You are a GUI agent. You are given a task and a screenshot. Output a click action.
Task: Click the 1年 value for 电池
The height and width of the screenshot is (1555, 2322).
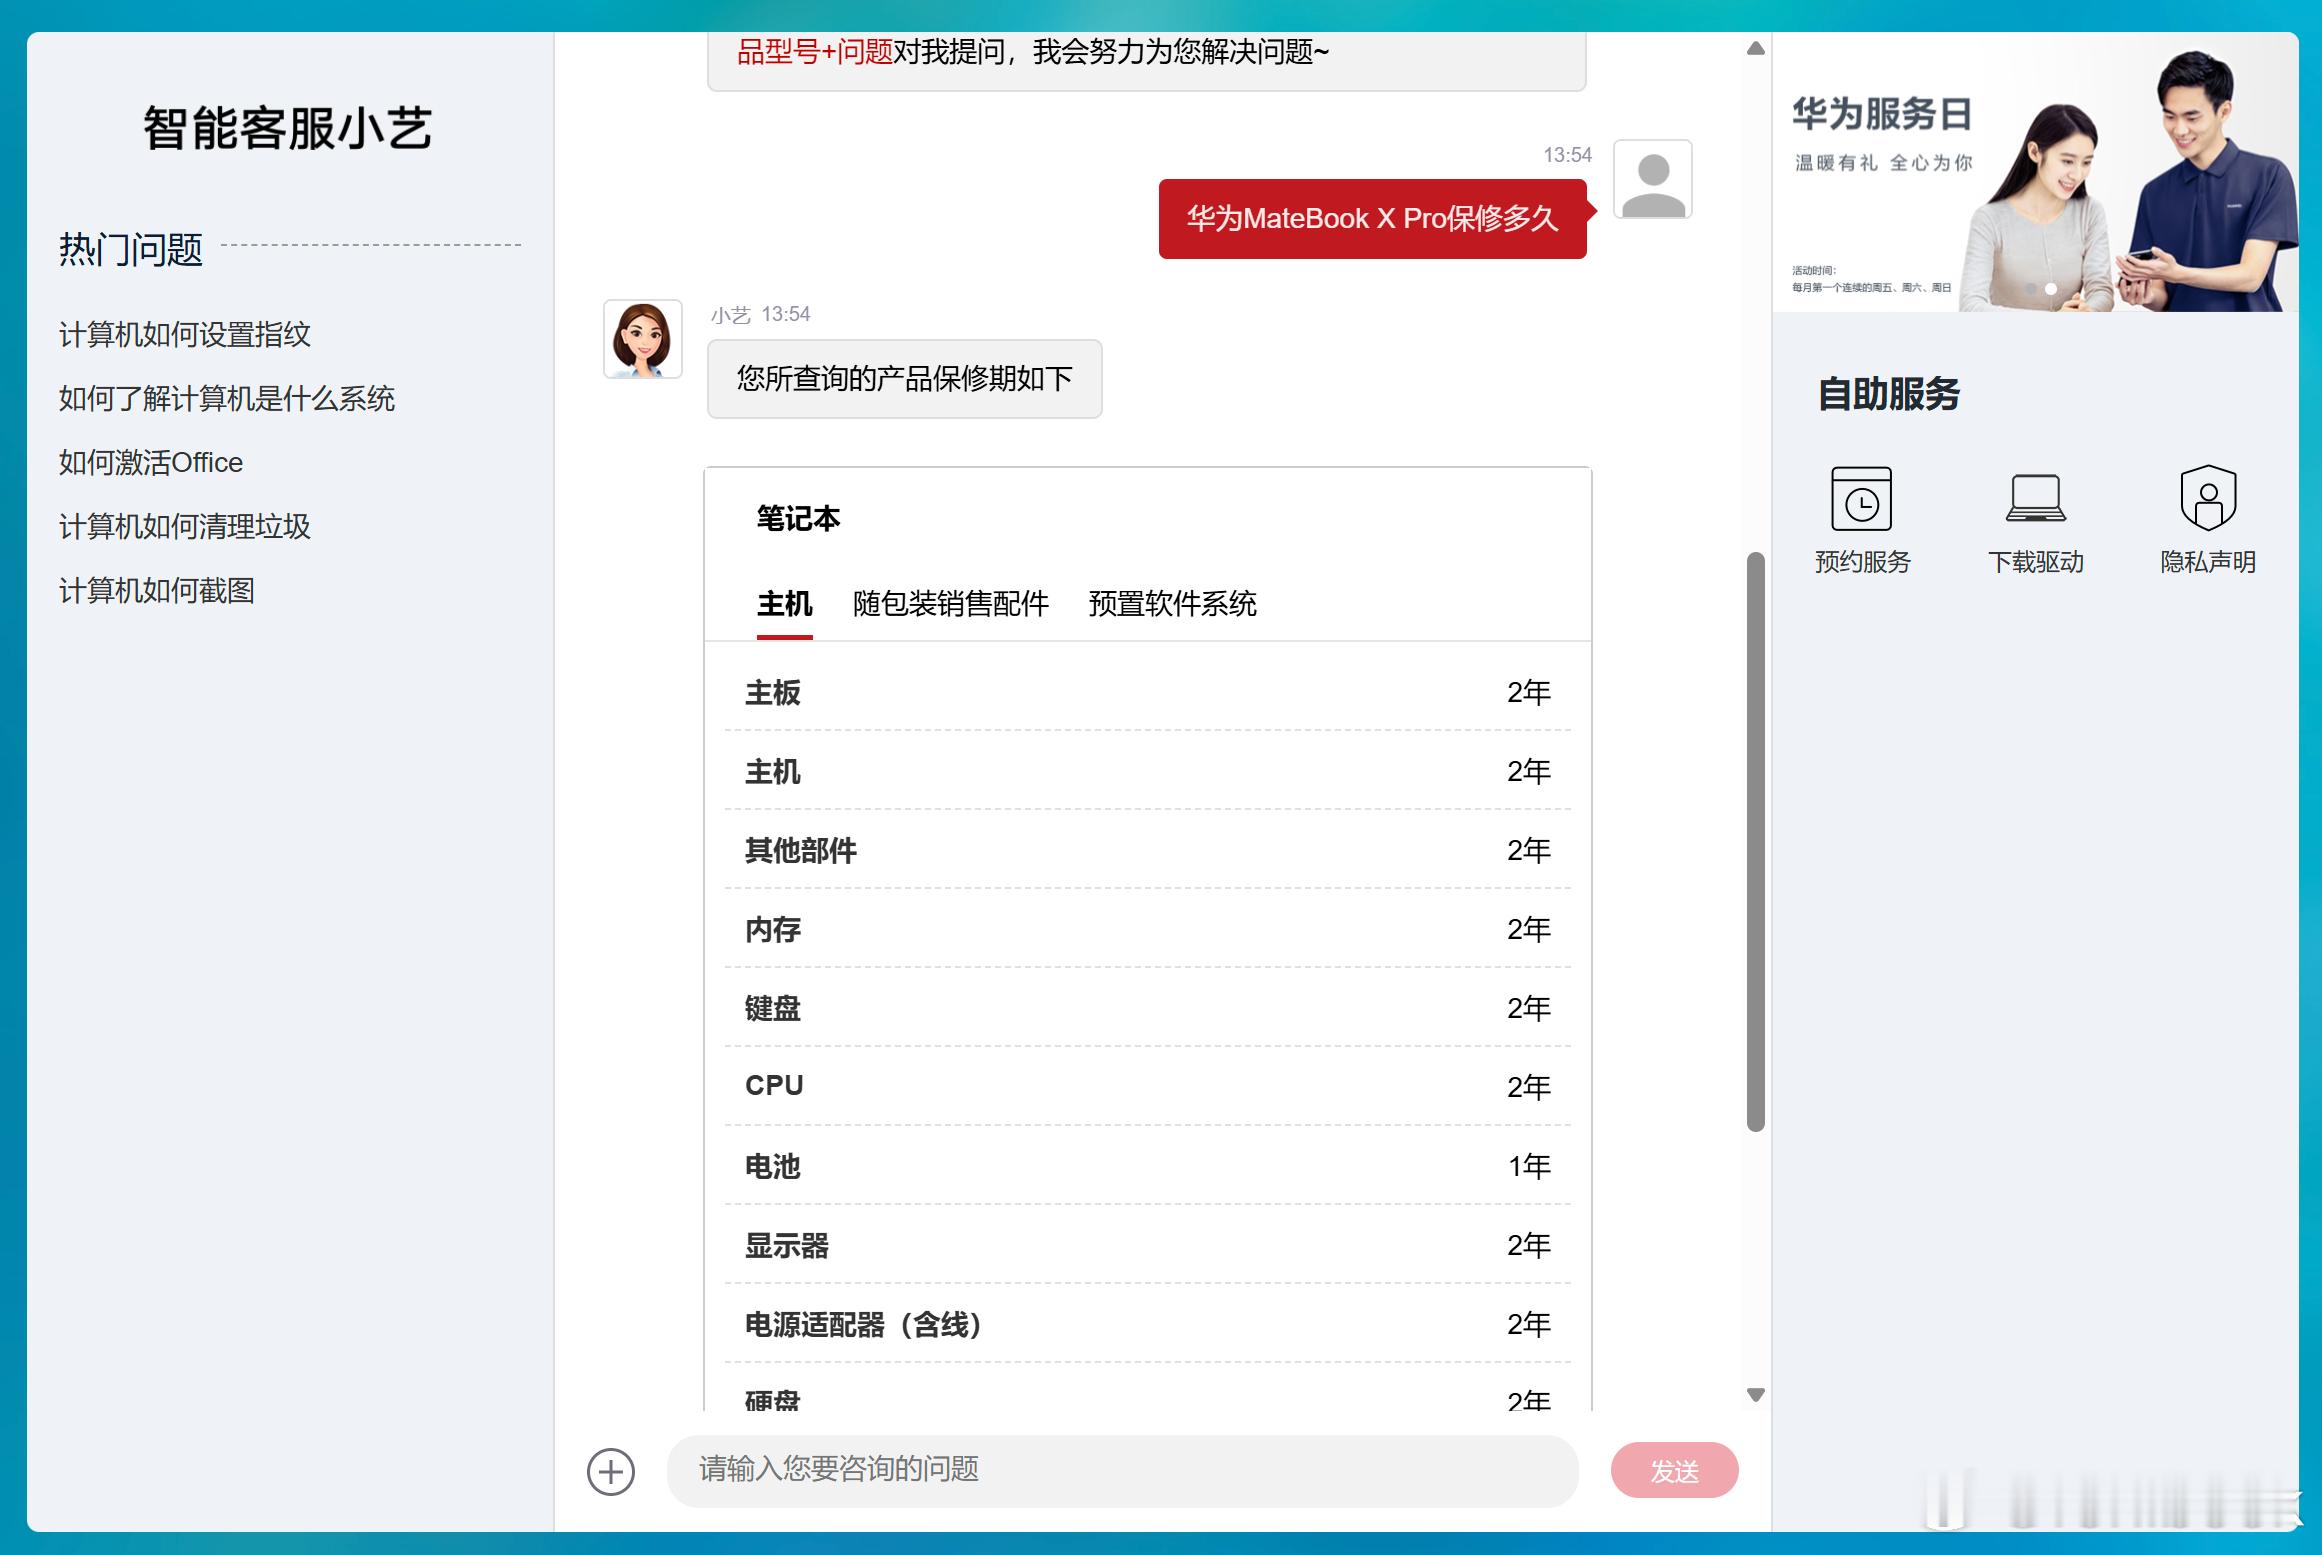[x=1529, y=1166]
